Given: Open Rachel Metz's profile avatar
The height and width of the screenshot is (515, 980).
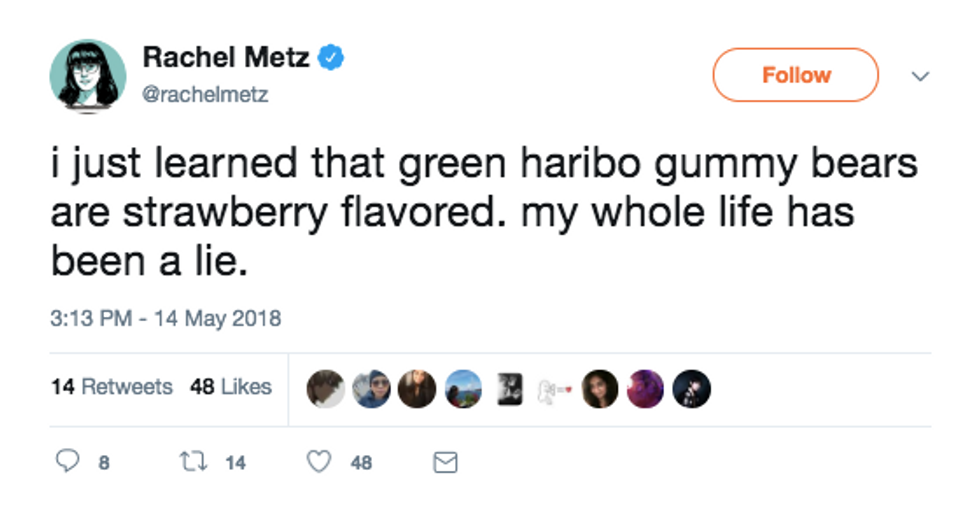Looking at the screenshot, I should (88, 76).
